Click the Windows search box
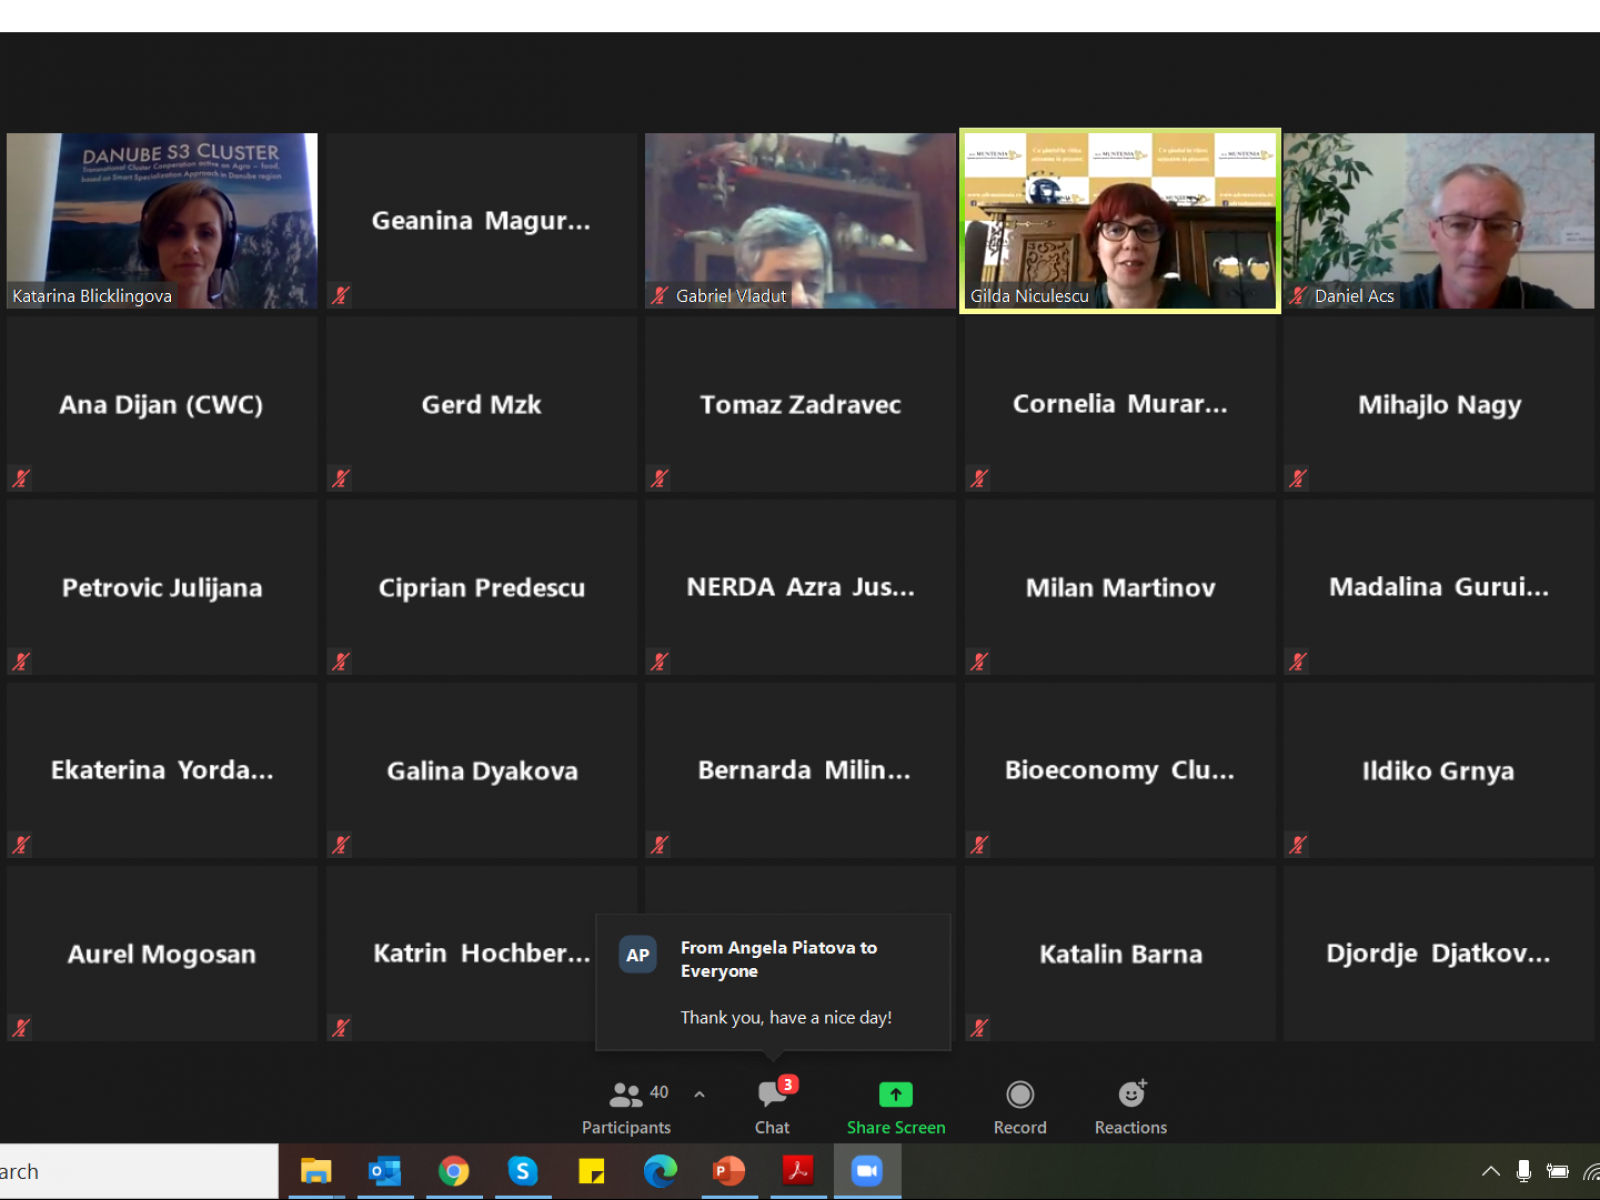The width and height of the screenshot is (1600, 1200). coord(140,1171)
